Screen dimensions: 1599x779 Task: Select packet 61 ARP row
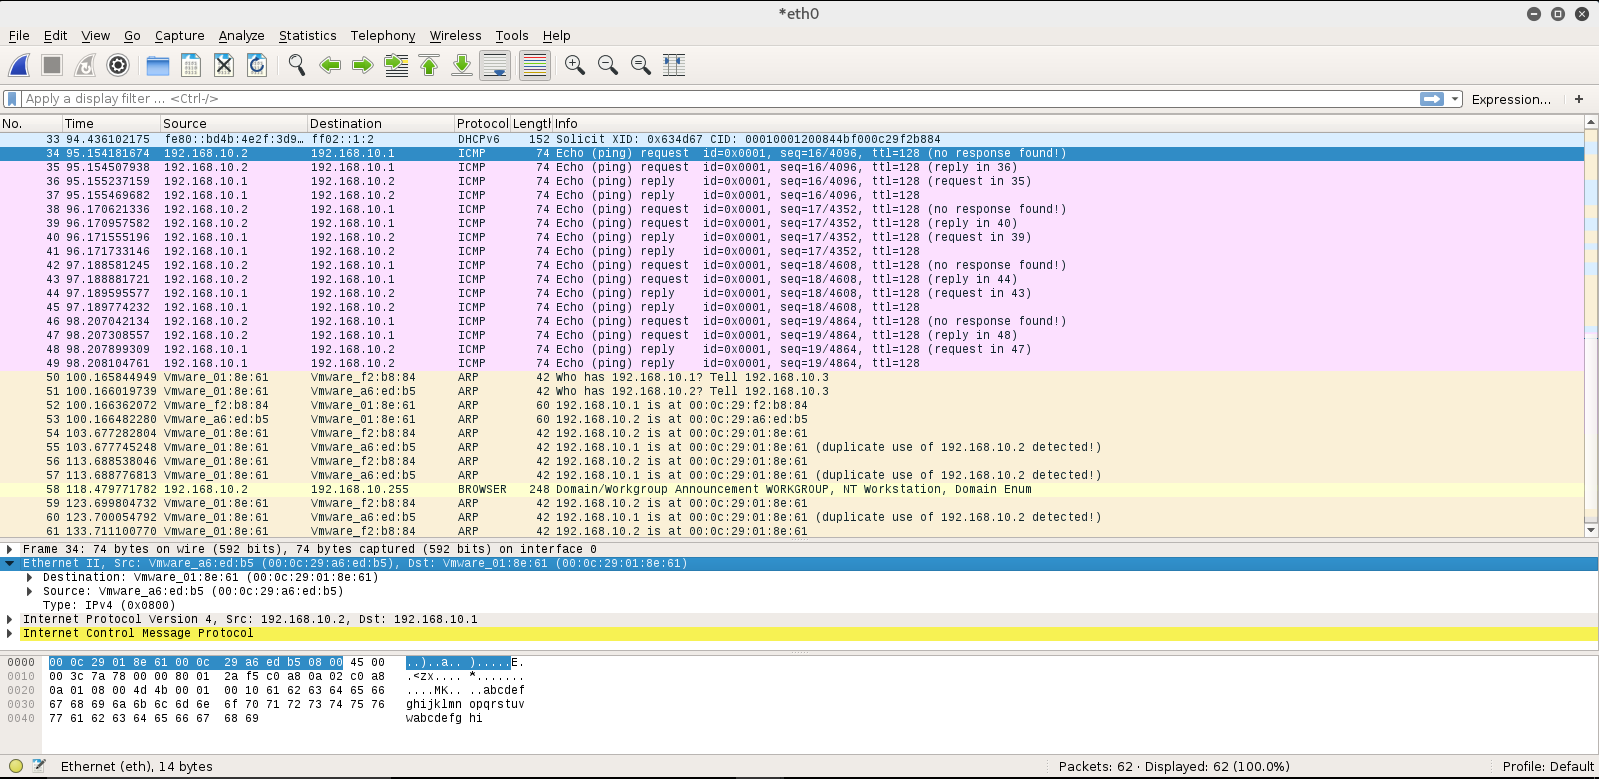point(792,531)
